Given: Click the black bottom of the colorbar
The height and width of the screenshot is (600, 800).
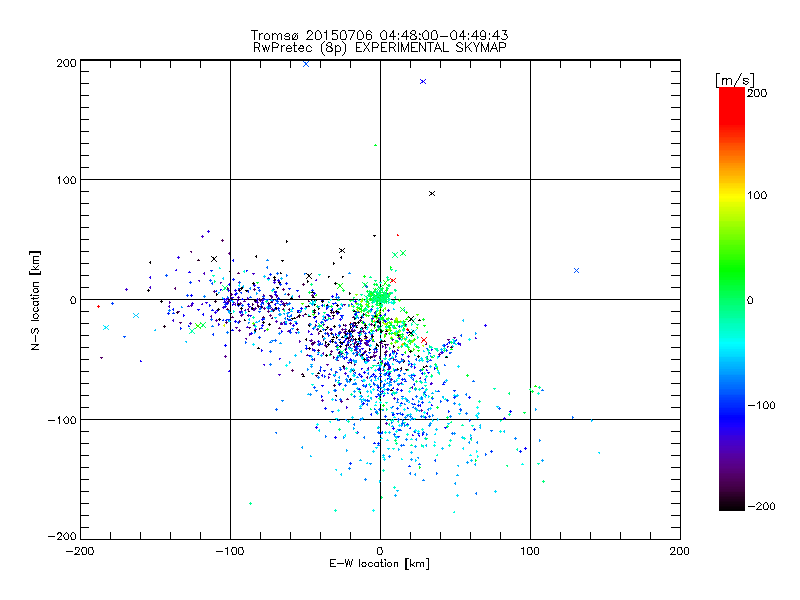Looking at the screenshot, I should 732,503.
